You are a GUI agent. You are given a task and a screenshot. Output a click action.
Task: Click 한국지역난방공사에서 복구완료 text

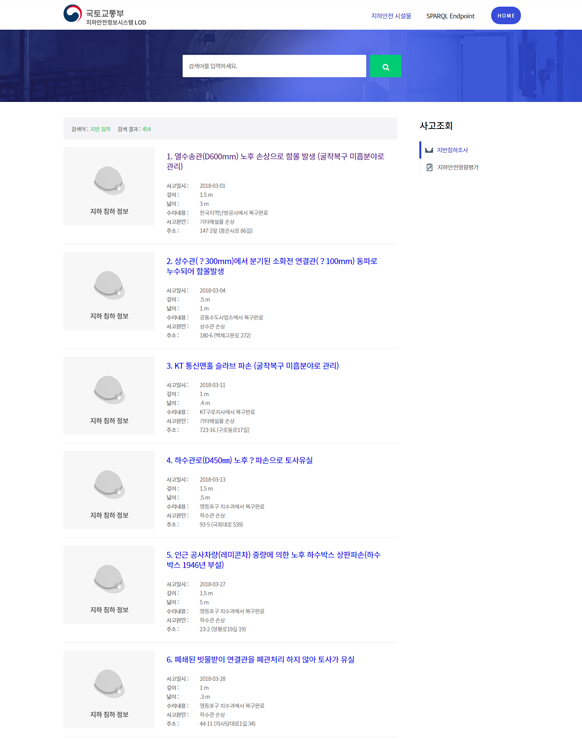point(233,213)
